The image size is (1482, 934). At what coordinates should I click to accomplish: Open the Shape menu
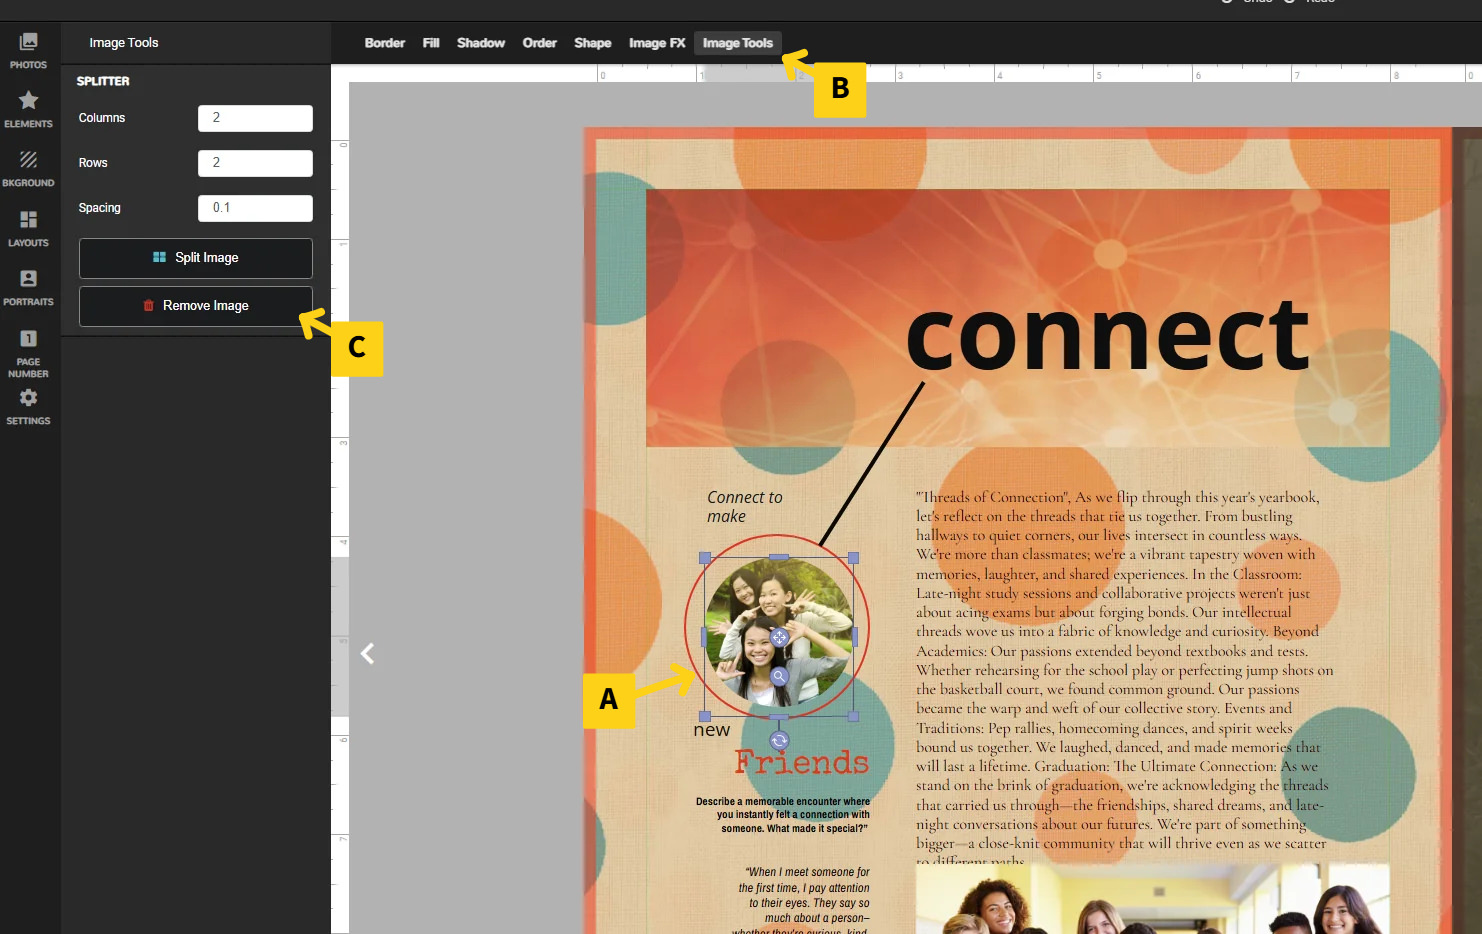click(x=592, y=43)
